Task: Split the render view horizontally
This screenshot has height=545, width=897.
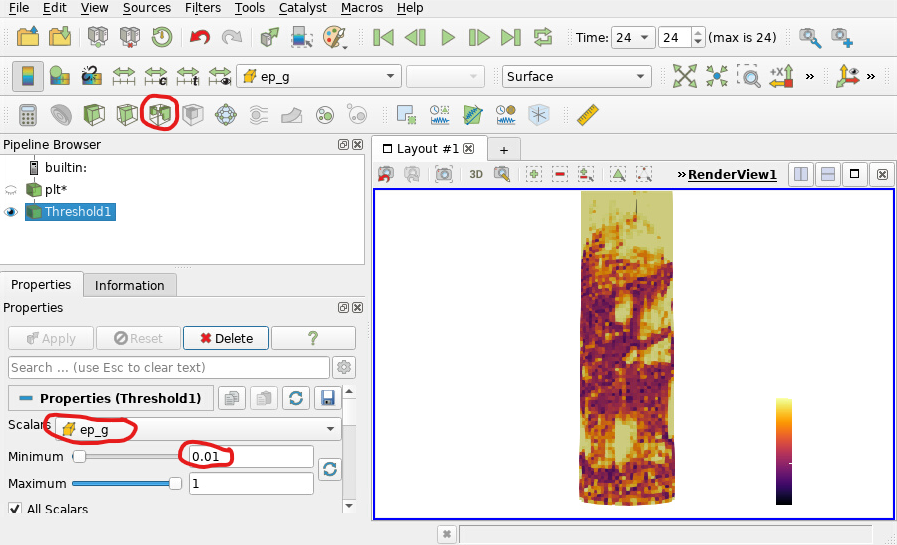Action: point(801,174)
